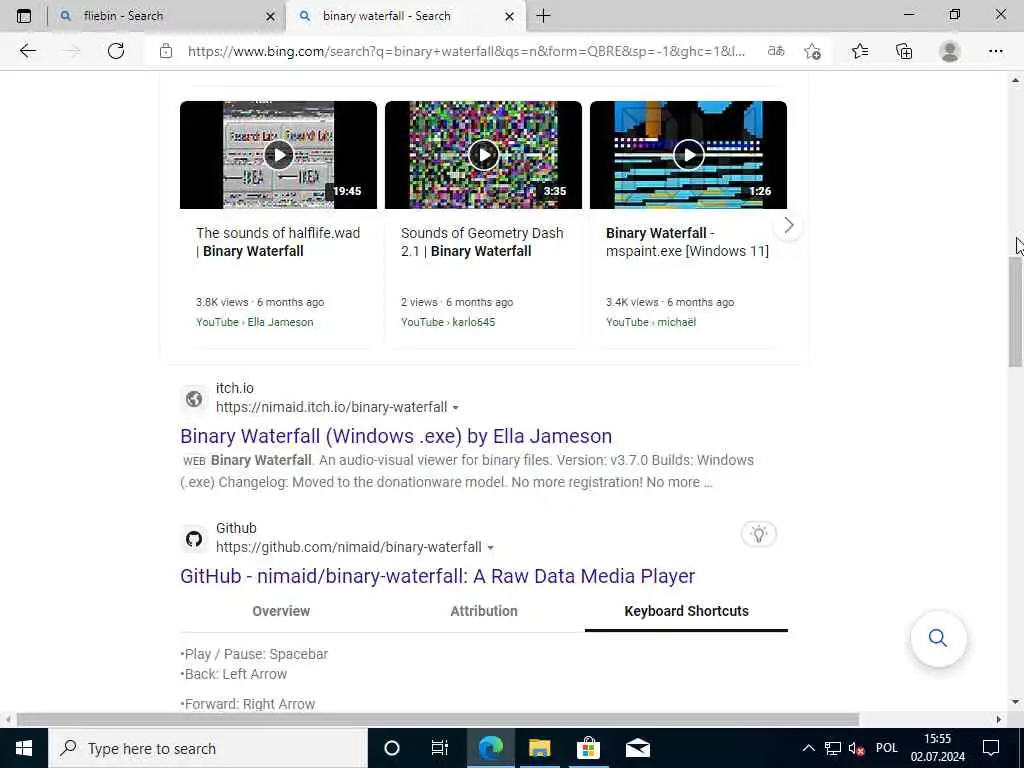Screen dimensions: 1024x768
Task: Open the tab actions menu icon
Action: coord(24,16)
